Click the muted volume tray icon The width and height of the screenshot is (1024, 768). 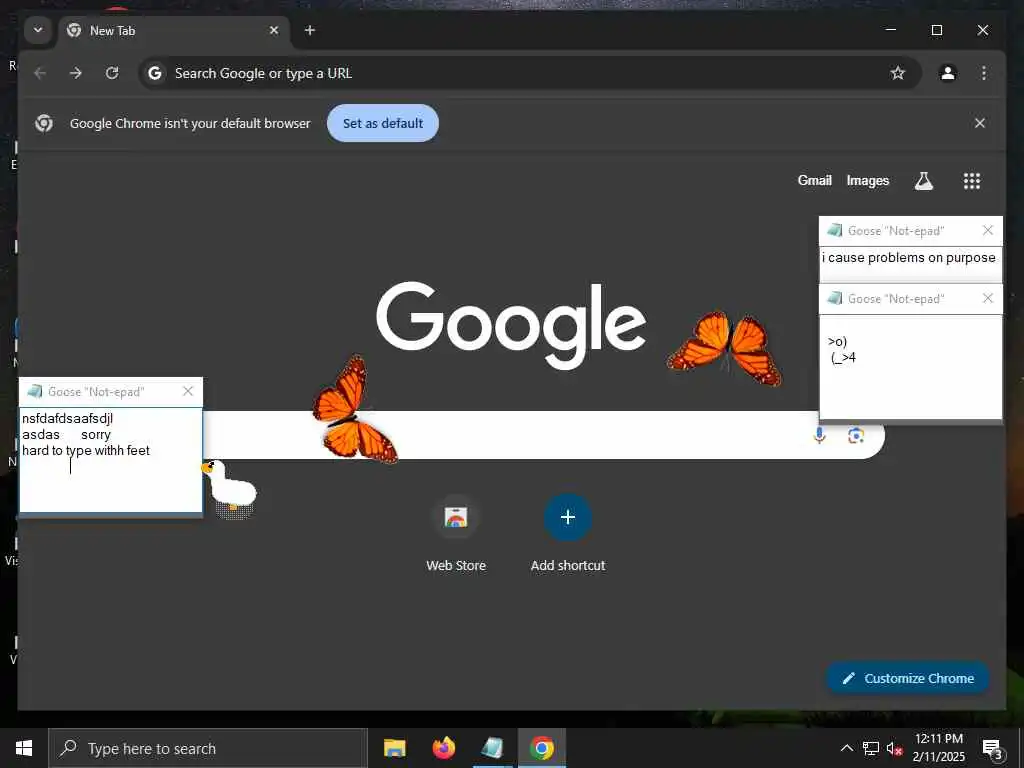click(x=894, y=748)
